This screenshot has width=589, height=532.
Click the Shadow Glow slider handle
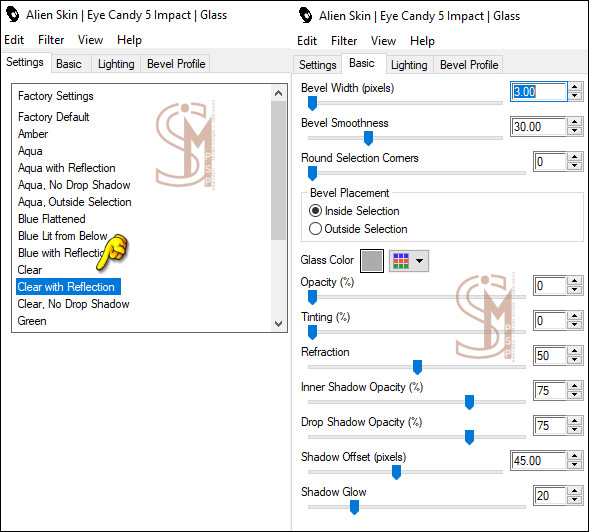(x=354, y=507)
